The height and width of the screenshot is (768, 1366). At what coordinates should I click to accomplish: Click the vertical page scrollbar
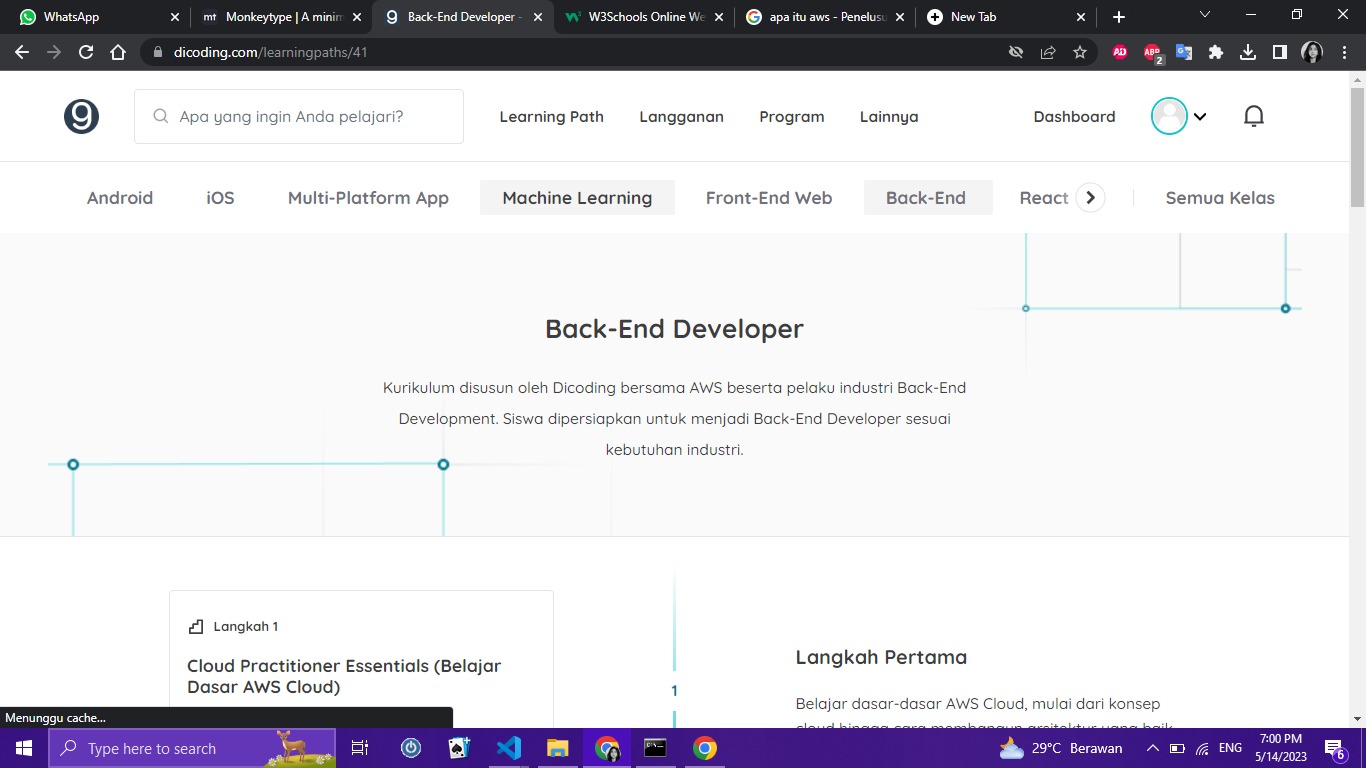1357,146
